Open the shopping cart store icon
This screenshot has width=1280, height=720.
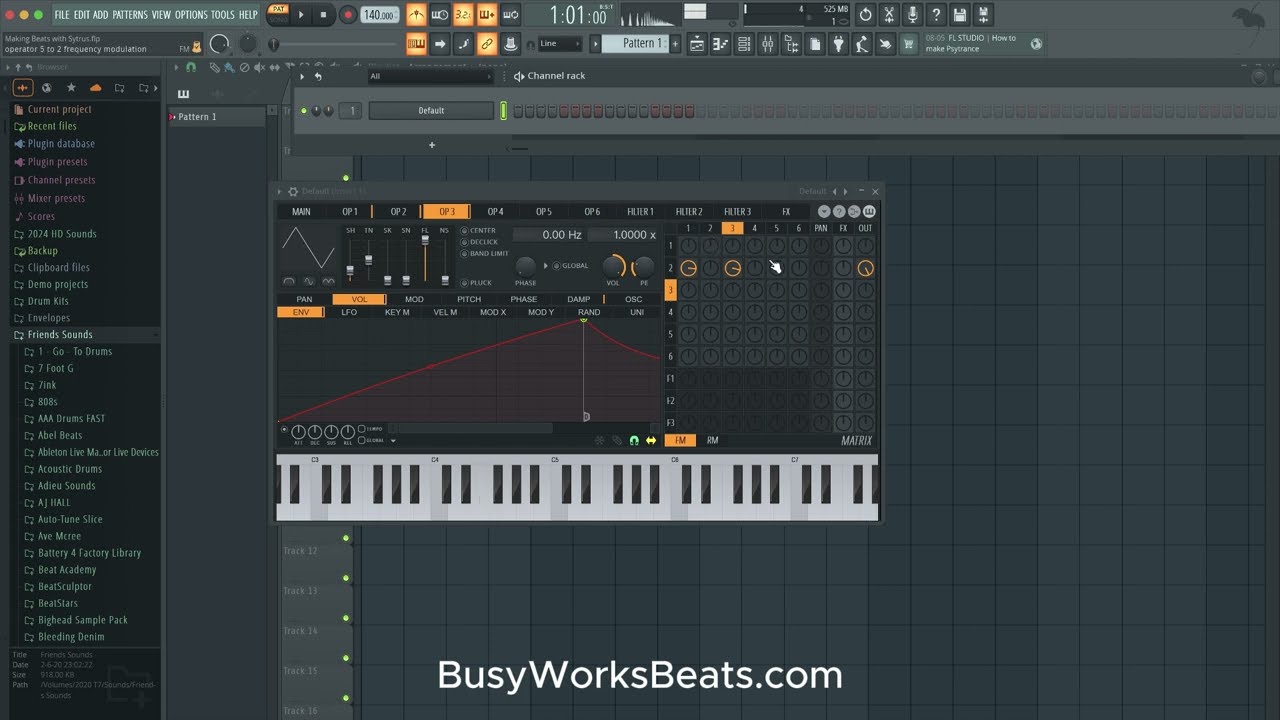[908, 44]
